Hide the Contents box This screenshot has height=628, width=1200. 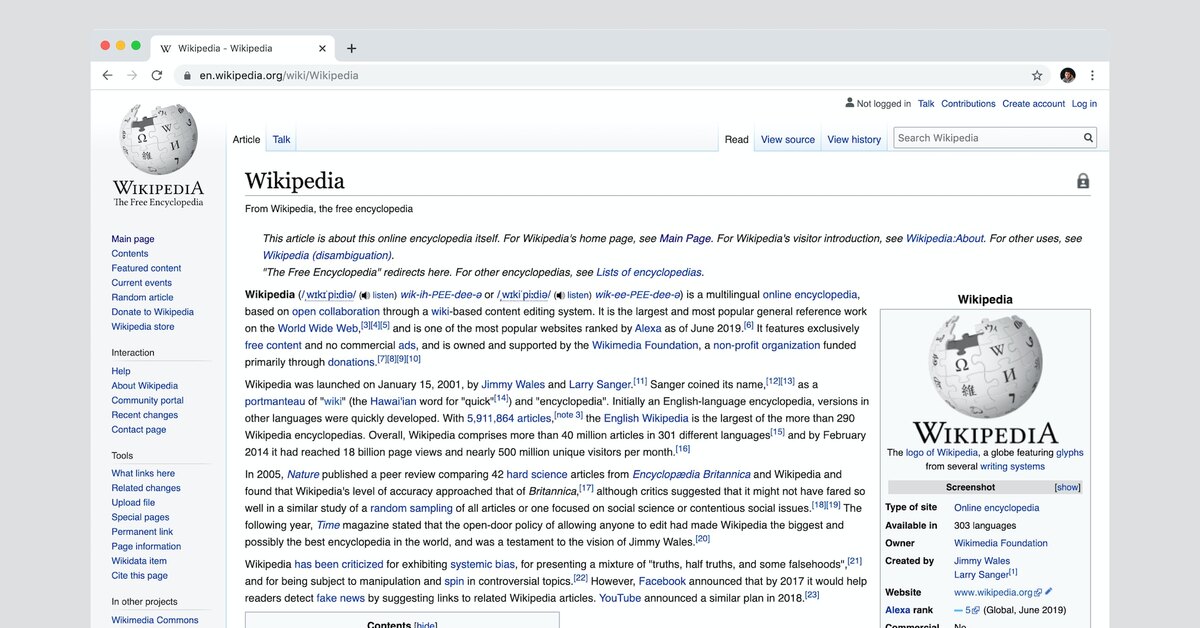tap(426, 625)
